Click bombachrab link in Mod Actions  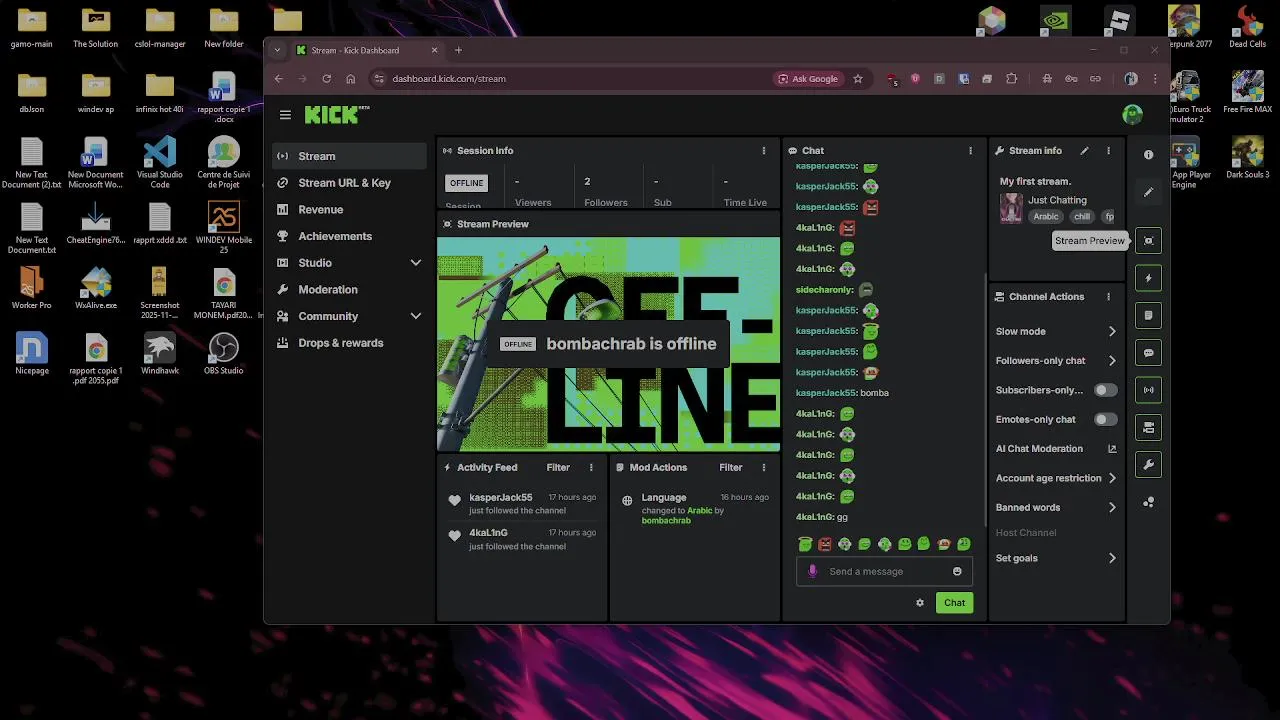[666, 521]
